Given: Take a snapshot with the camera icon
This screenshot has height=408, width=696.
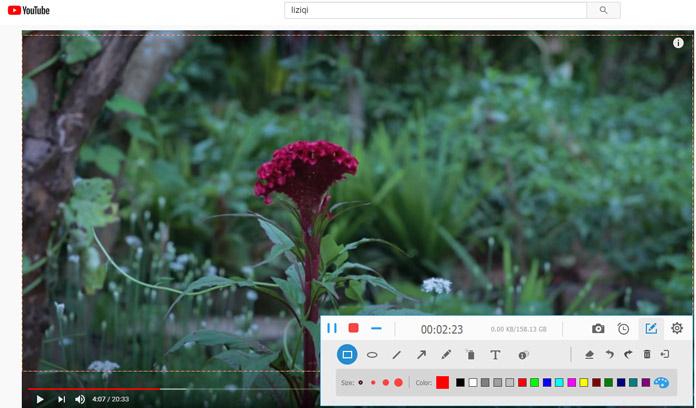Looking at the screenshot, I should pos(598,328).
